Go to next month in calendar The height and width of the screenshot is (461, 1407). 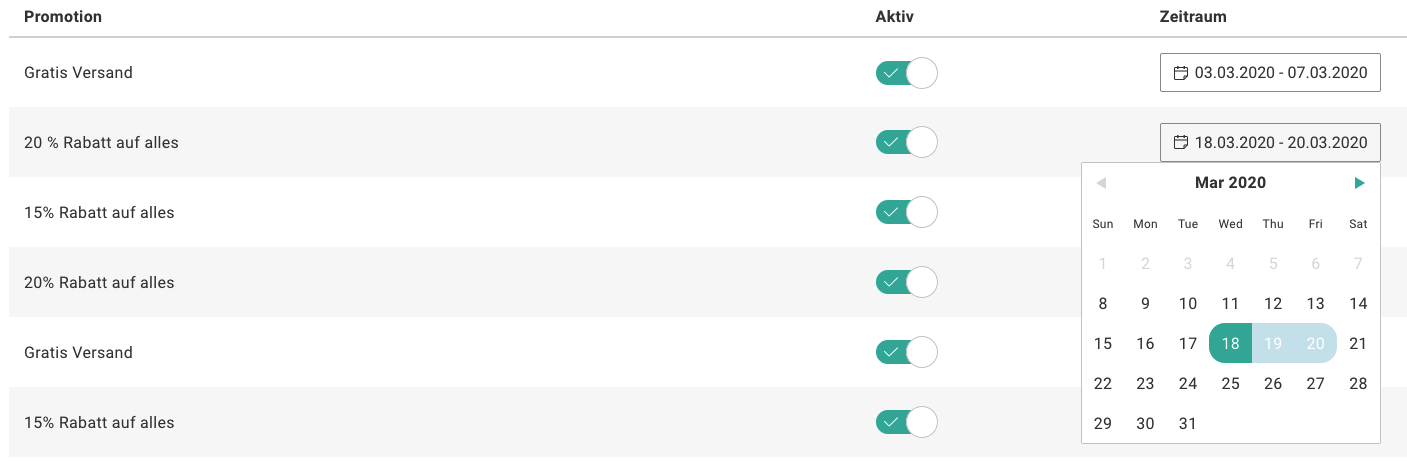coord(1359,183)
